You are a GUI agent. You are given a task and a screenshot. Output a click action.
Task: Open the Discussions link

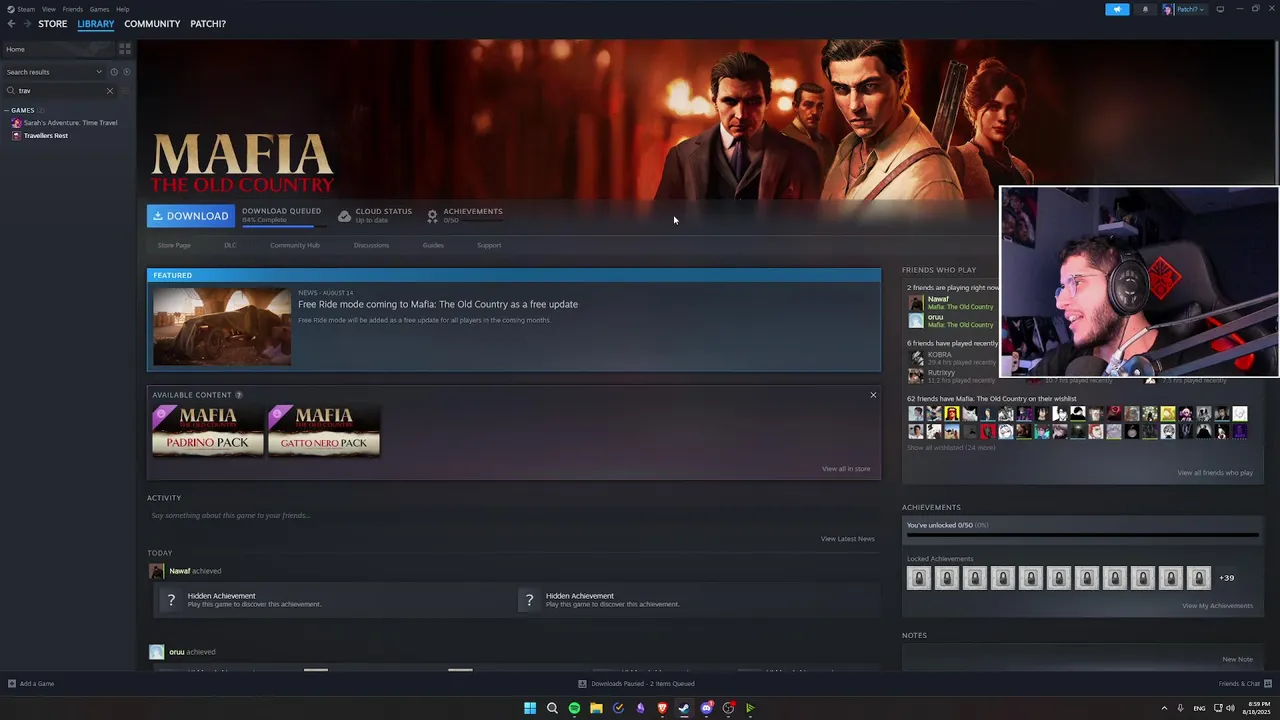point(371,245)
